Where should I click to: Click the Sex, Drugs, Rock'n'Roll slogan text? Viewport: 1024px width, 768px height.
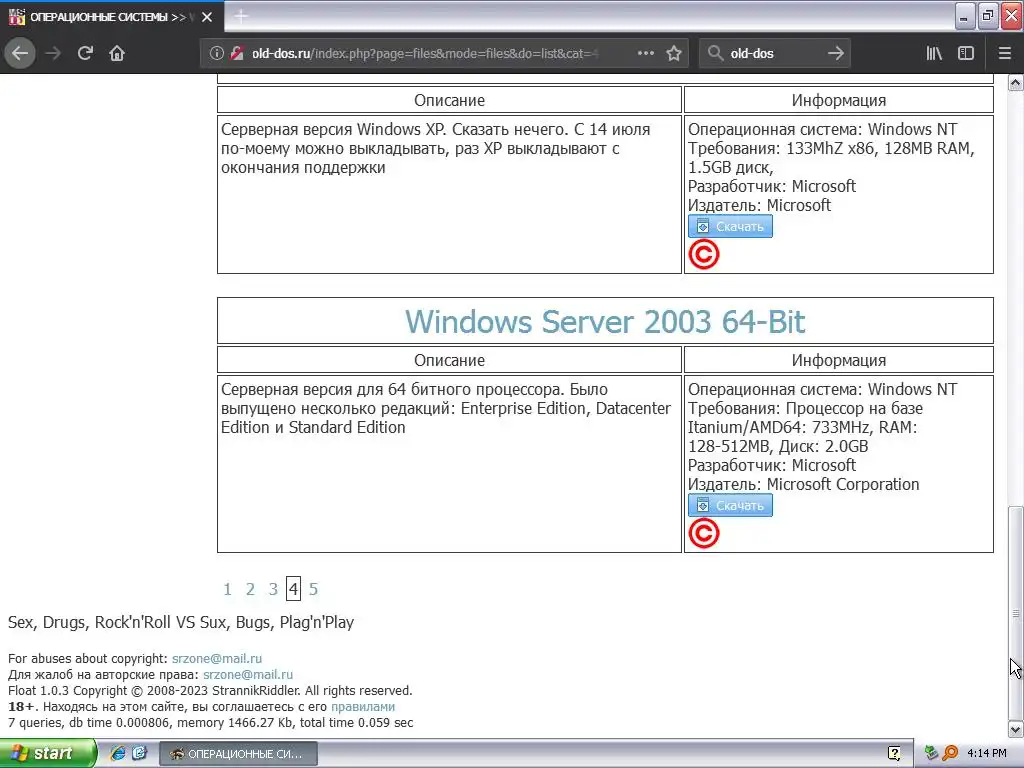coord(181,622)
